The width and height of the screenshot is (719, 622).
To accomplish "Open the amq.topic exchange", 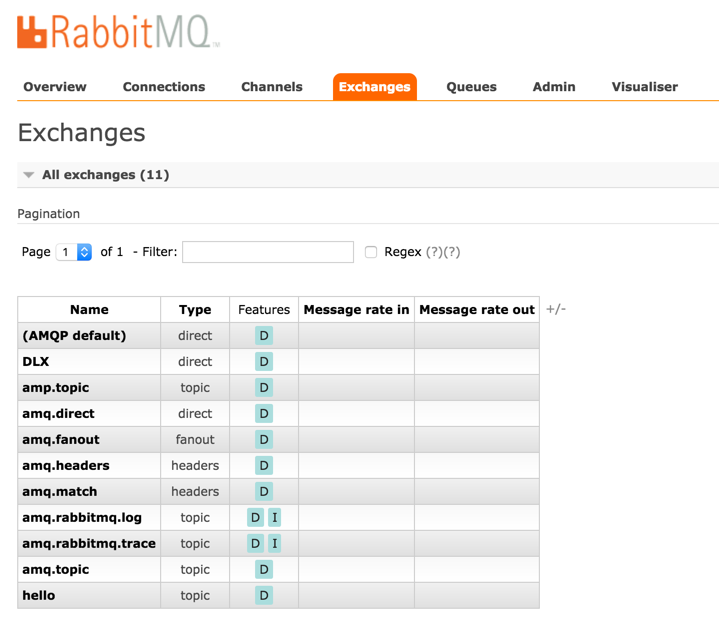I will point(55,570).
